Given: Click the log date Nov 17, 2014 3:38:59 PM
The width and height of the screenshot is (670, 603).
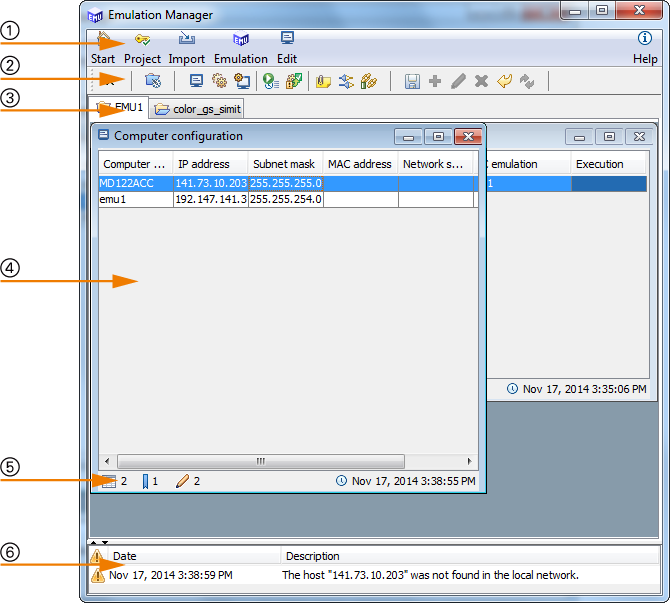Looking at the screenshot, I should 170,575.
